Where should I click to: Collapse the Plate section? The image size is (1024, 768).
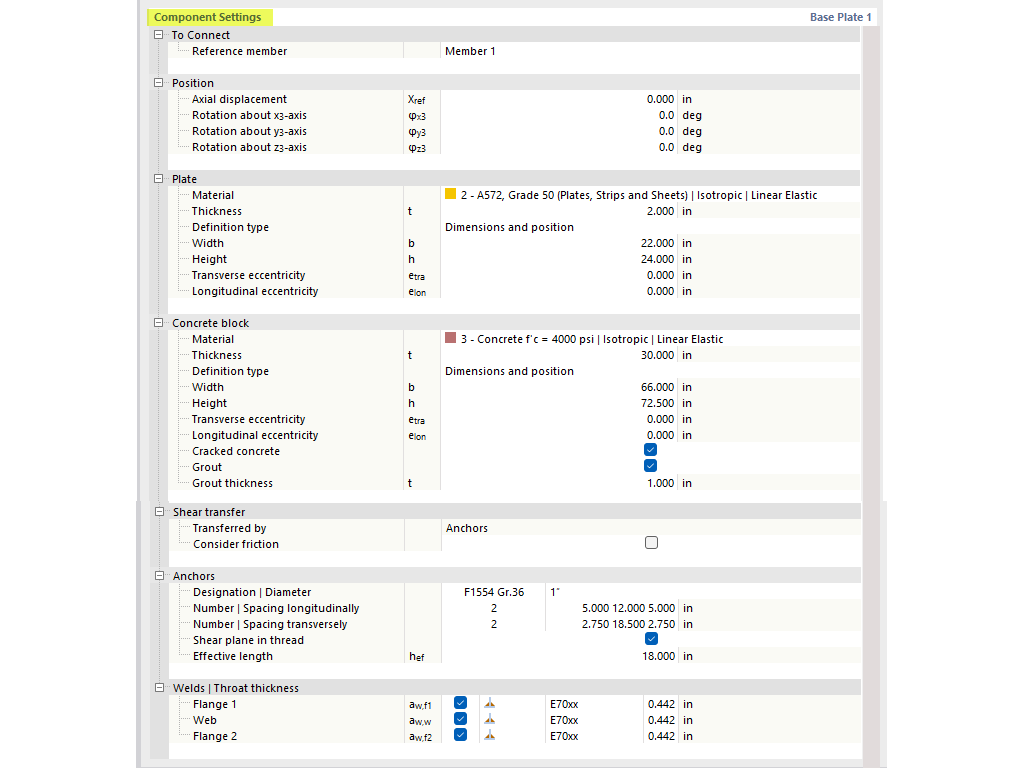click(158, 179)
